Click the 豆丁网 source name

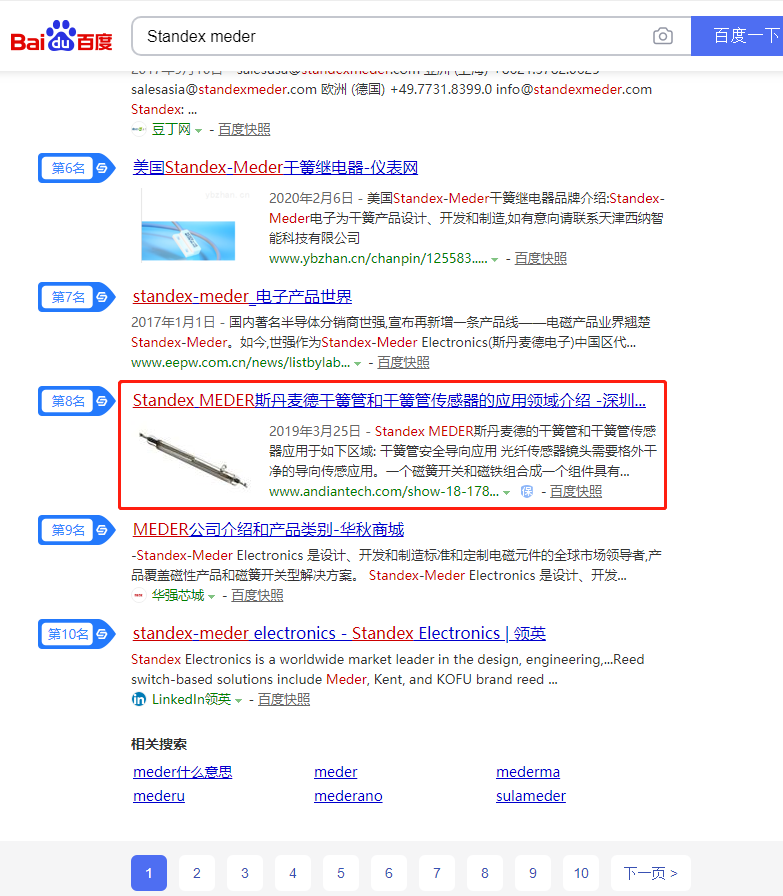tap(171, 130)
